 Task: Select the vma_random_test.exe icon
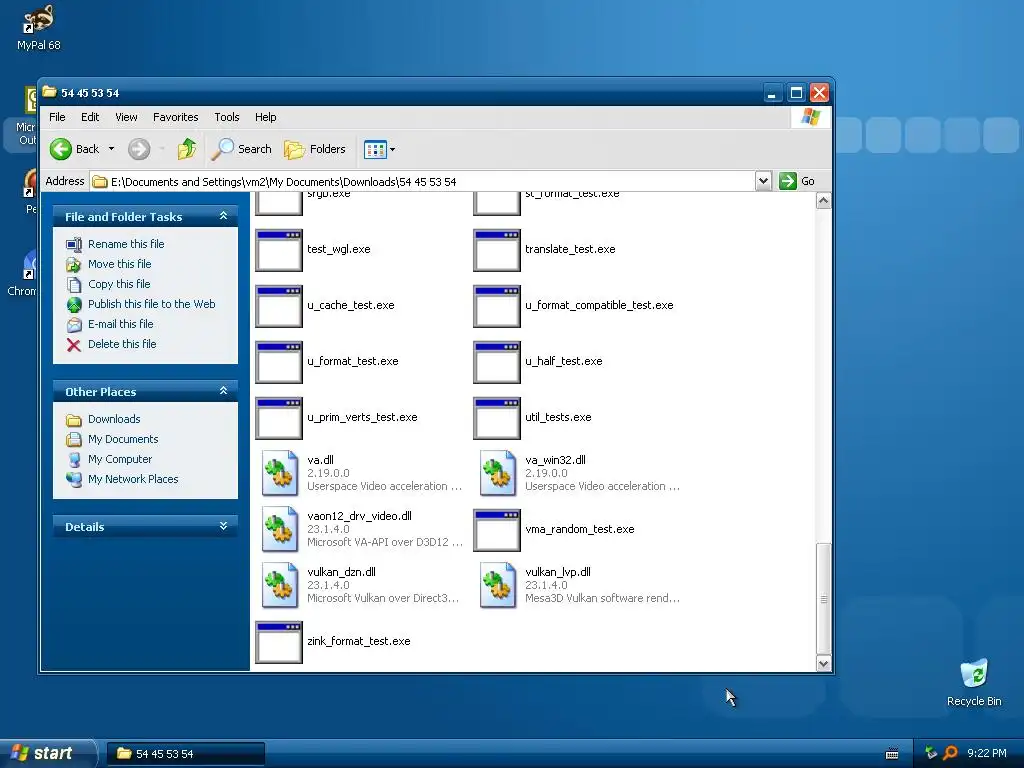(x=497, y=530)
